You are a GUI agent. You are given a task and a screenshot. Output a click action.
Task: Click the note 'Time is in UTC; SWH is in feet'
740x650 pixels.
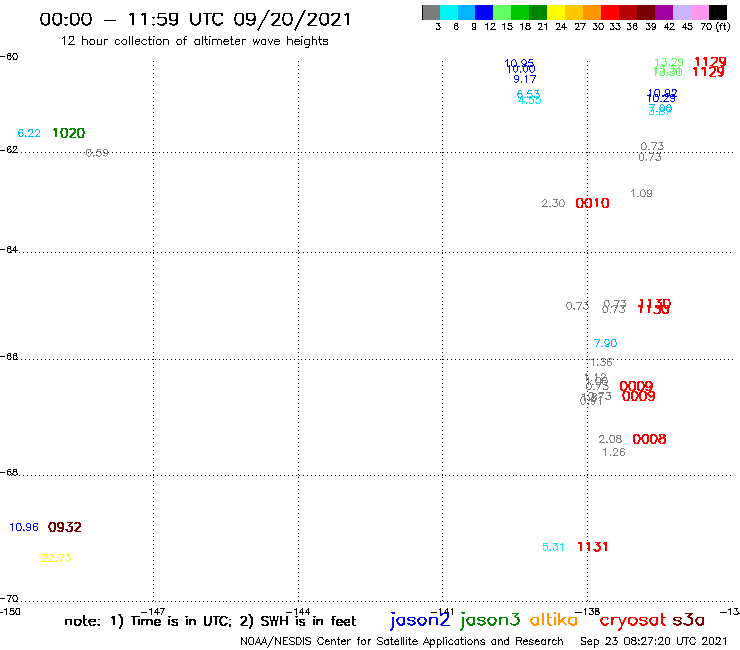(x=210, y=621)
